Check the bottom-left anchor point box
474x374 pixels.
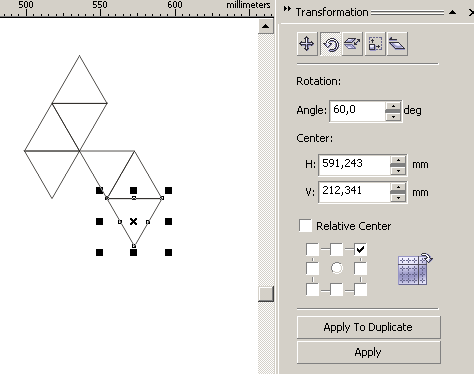[x=312, y=289]
